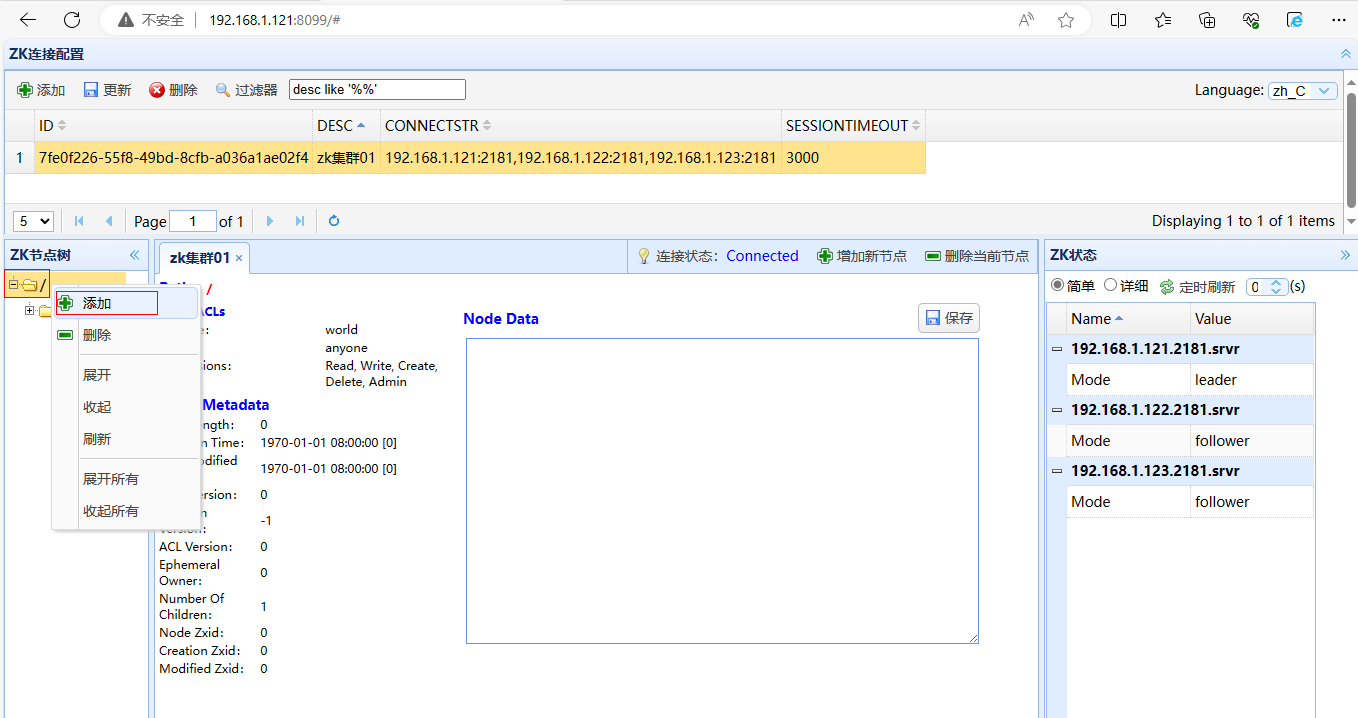1358x718 pixels.
Task: Collapse the 192.168.1.122.2181.srvr group
Action: click(1056, 410)
